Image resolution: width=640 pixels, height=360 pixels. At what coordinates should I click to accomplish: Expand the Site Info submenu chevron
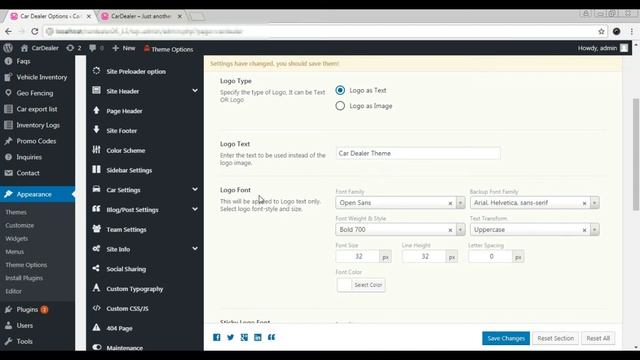pos(195,248)
